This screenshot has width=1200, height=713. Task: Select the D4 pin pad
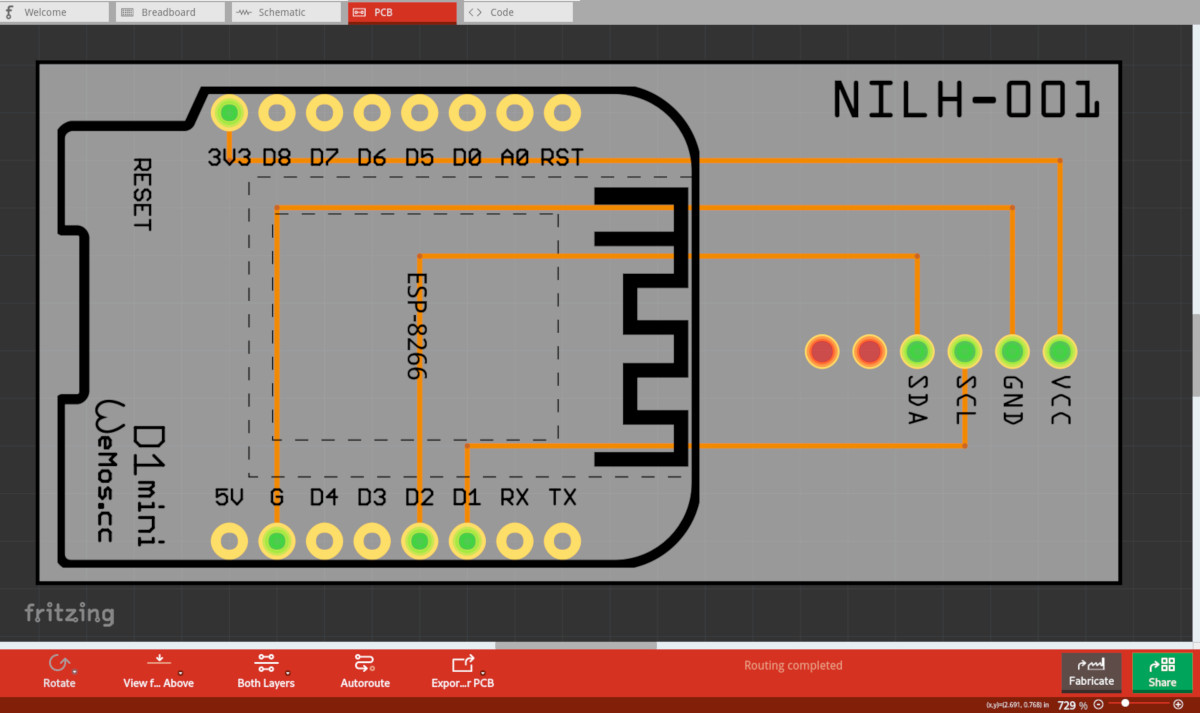point(325,541)
